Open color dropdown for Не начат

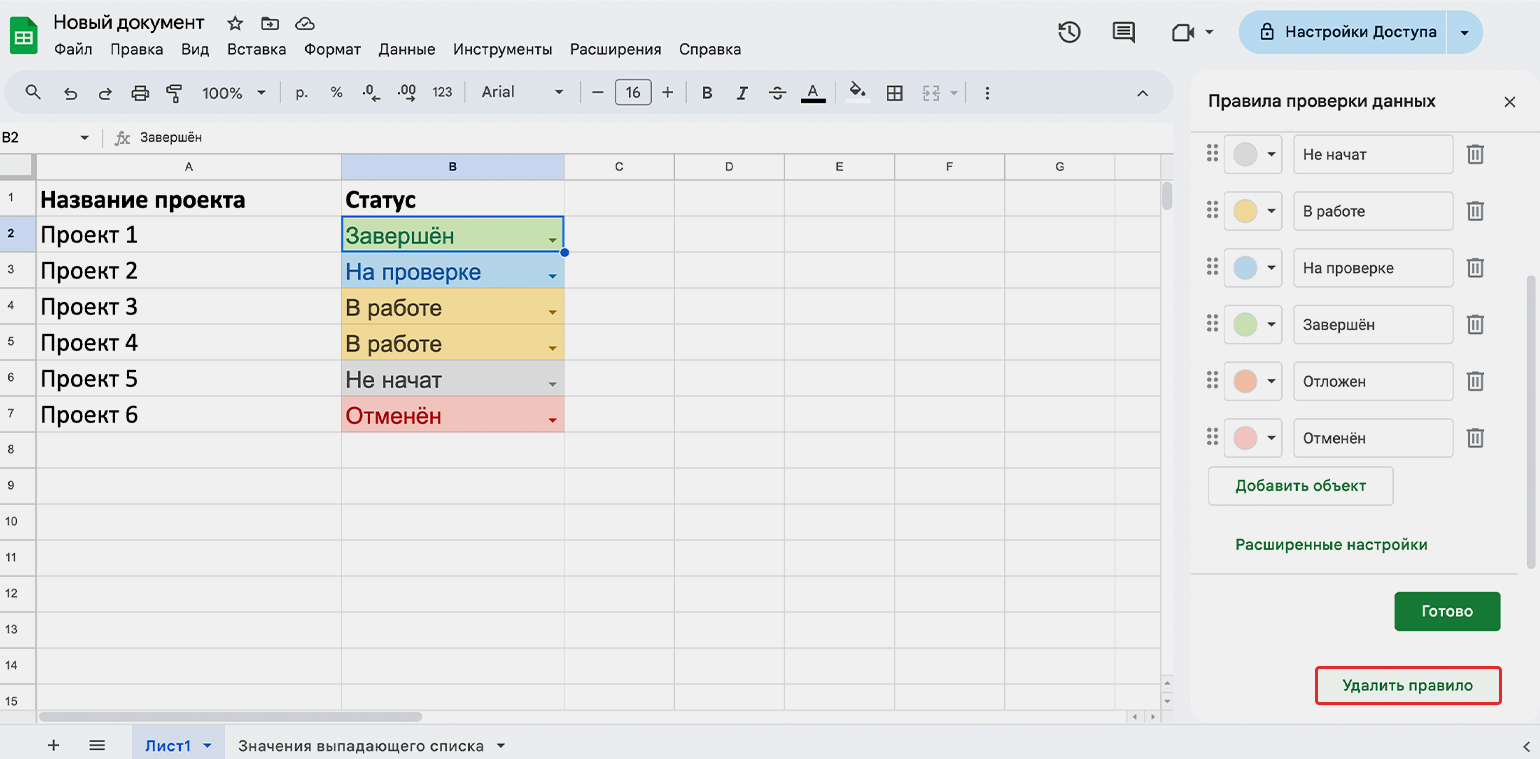pyautogui.click(x=1253, y=155)
